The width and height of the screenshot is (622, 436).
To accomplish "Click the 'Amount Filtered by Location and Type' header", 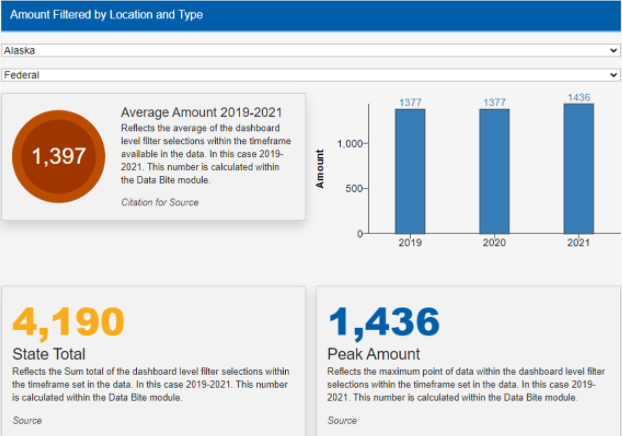I will coord(106,15).
